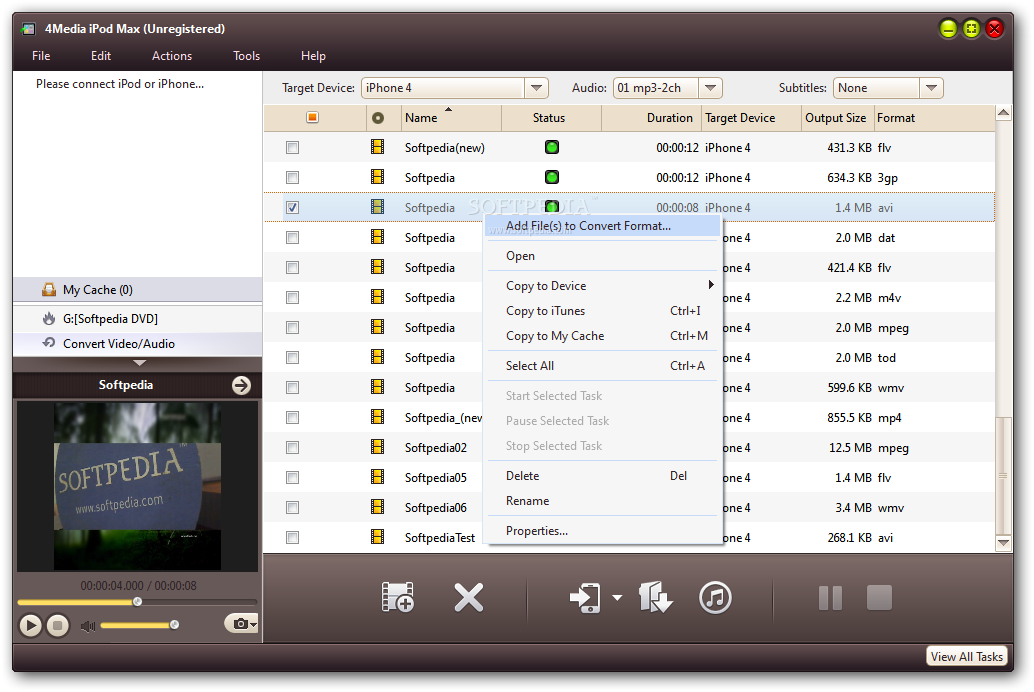Take a snapshot with the camera button
This screenshot has width=1034, height=692.
(241, 623)
